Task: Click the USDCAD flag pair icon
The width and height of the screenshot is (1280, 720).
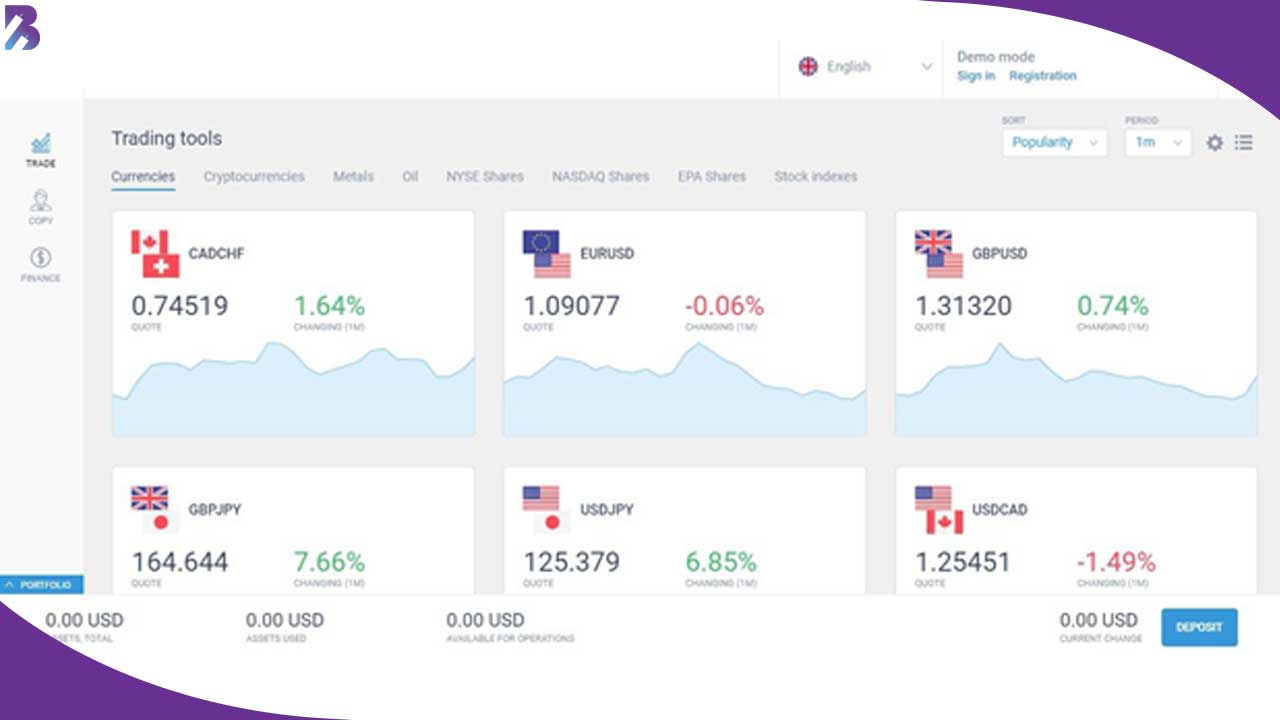Action: 938,510
